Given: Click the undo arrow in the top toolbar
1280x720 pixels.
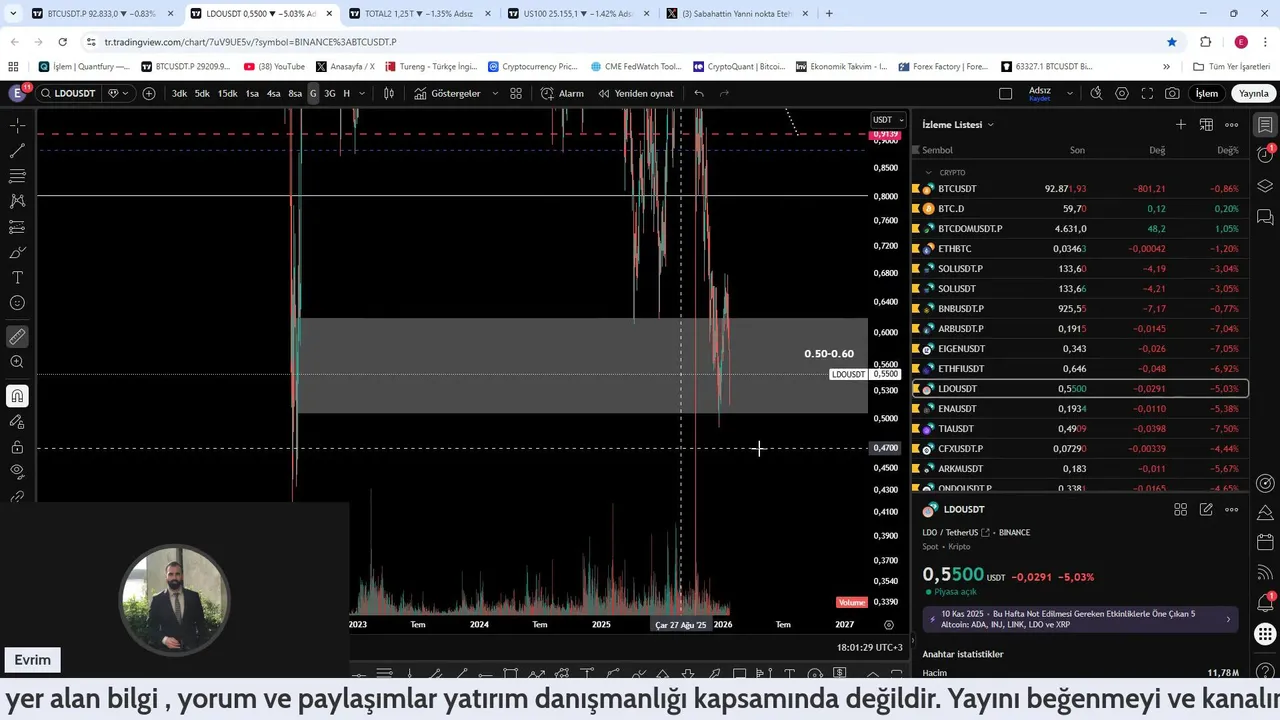Looking at the screenshot, I should coord(699,93).
